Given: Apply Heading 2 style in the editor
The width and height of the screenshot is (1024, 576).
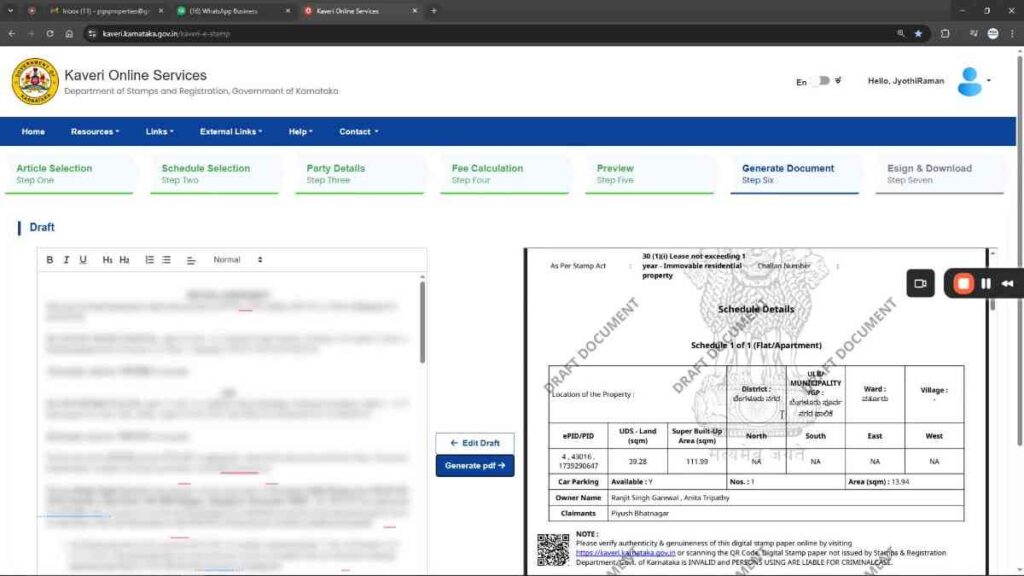Looking at the screenshot, I should (x=124, y=259).
